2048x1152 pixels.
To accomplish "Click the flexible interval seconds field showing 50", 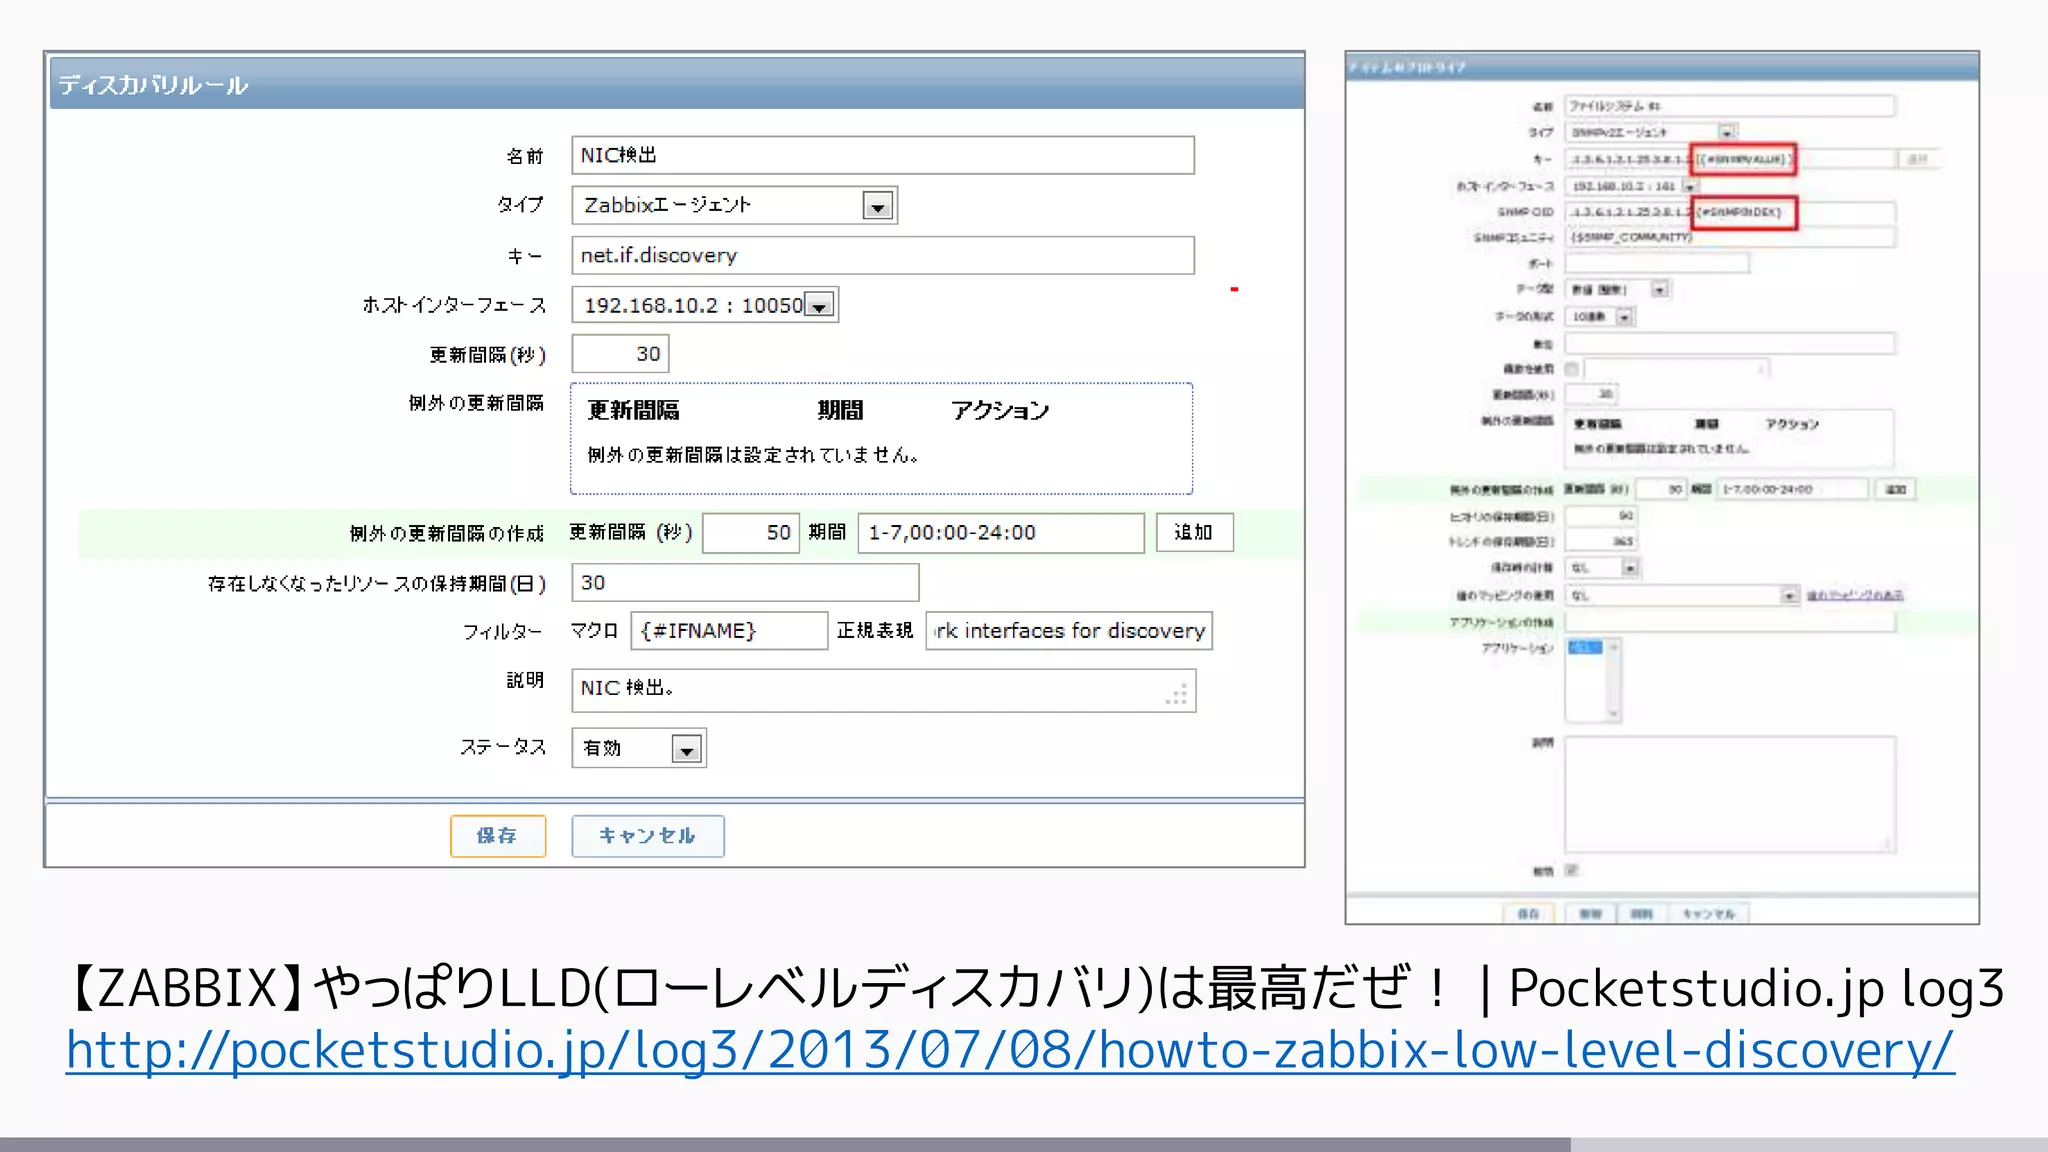I will pyautogui.click(x=751, y=532).
